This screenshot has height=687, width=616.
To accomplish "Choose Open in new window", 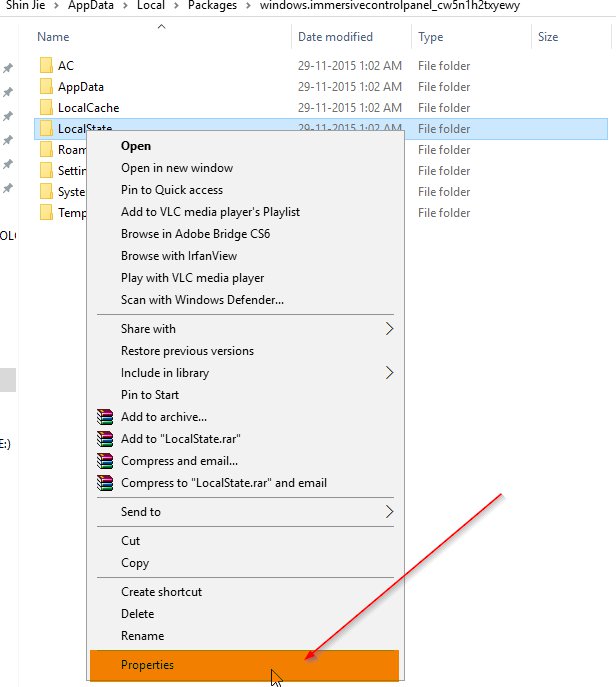I will pos(176,168).
